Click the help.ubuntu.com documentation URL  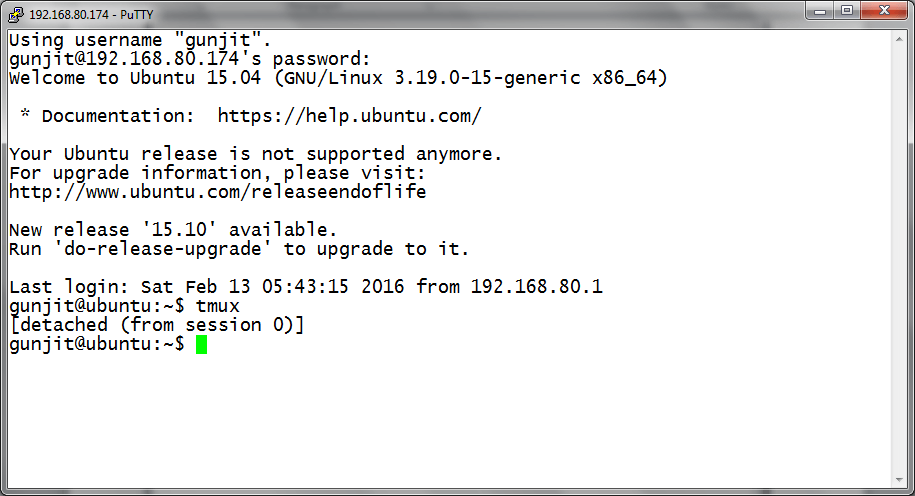click(349, 116)
